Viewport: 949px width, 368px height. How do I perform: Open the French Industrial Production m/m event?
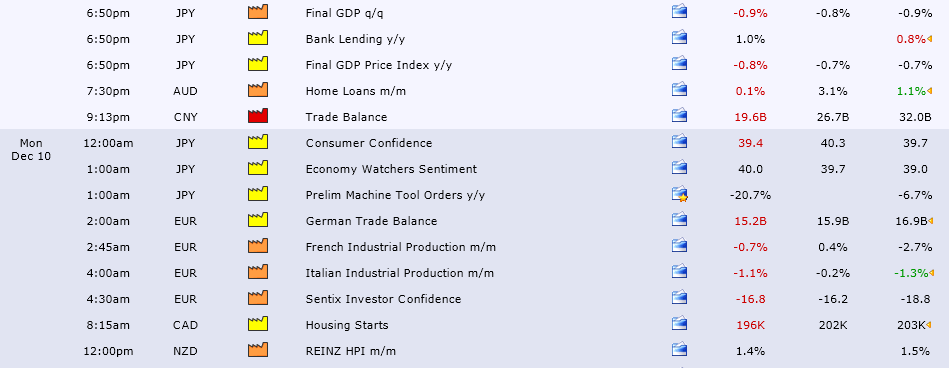click(x=401, y=247)
